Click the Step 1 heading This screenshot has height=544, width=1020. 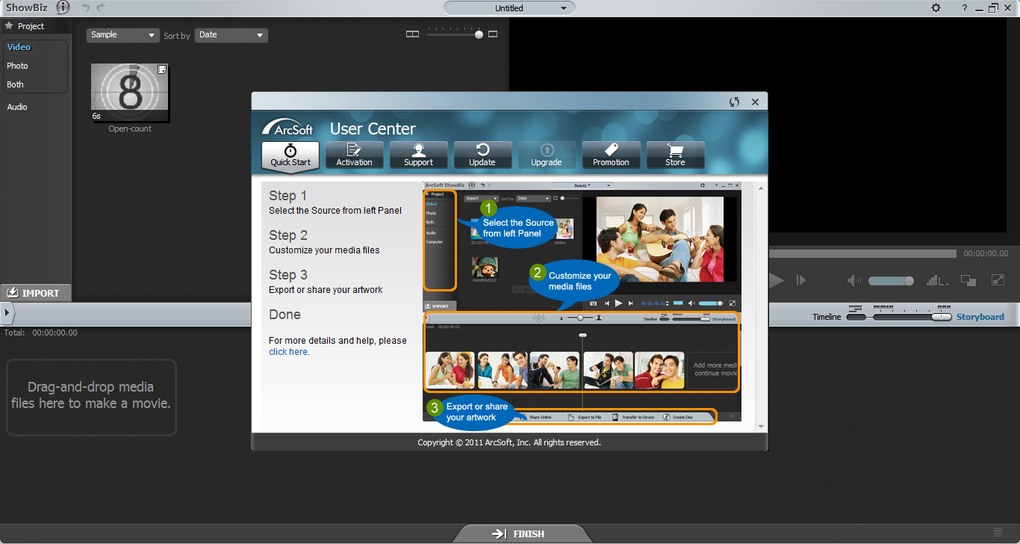(x=288, y=196)
